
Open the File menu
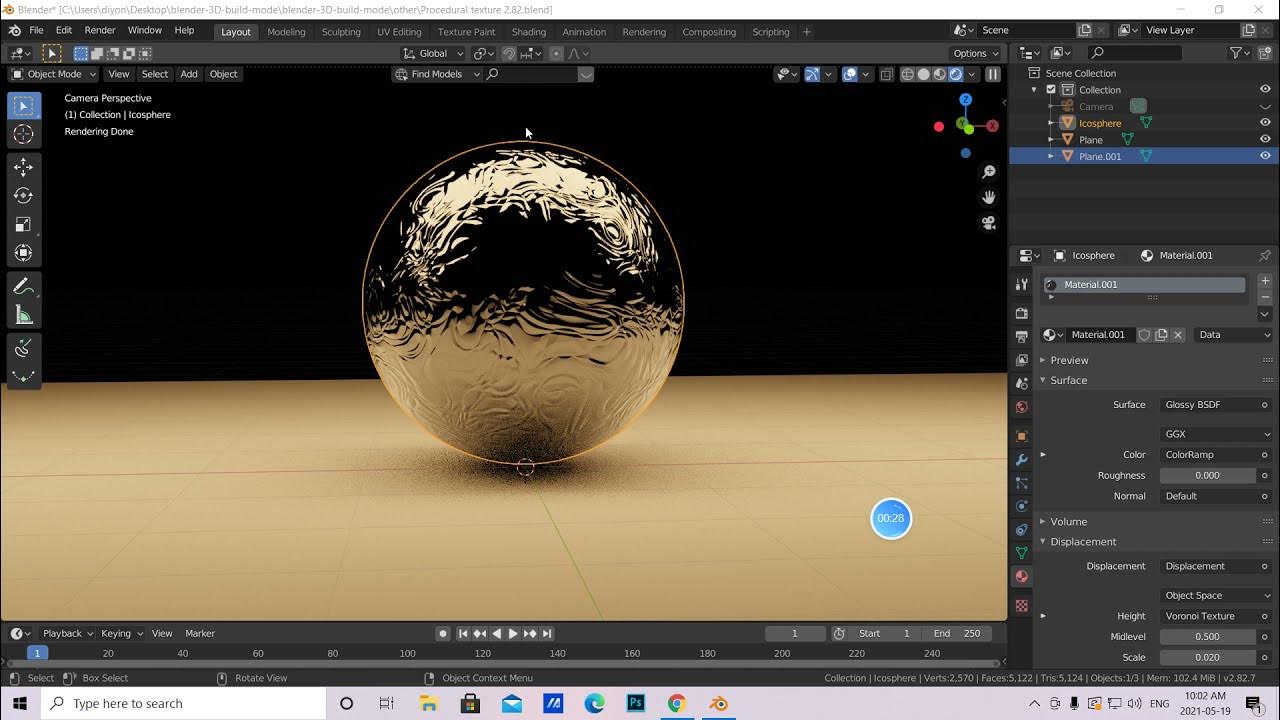tap(36, 31)
